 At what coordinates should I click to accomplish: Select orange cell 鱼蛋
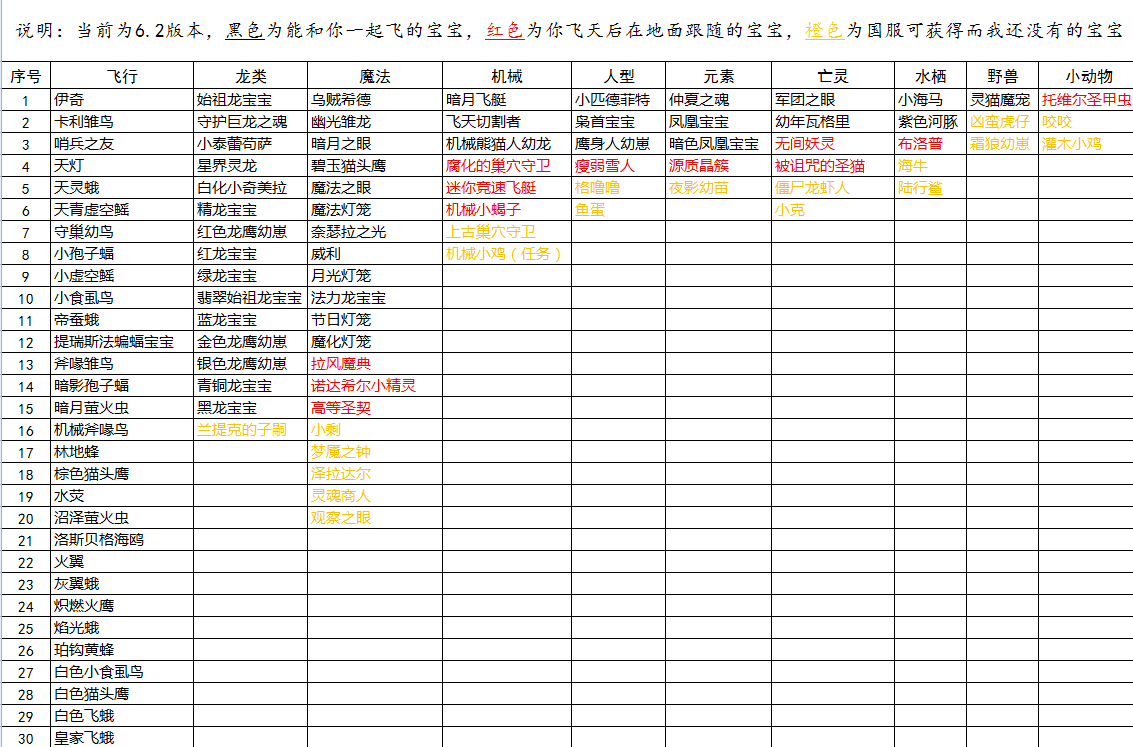(619, 210)
